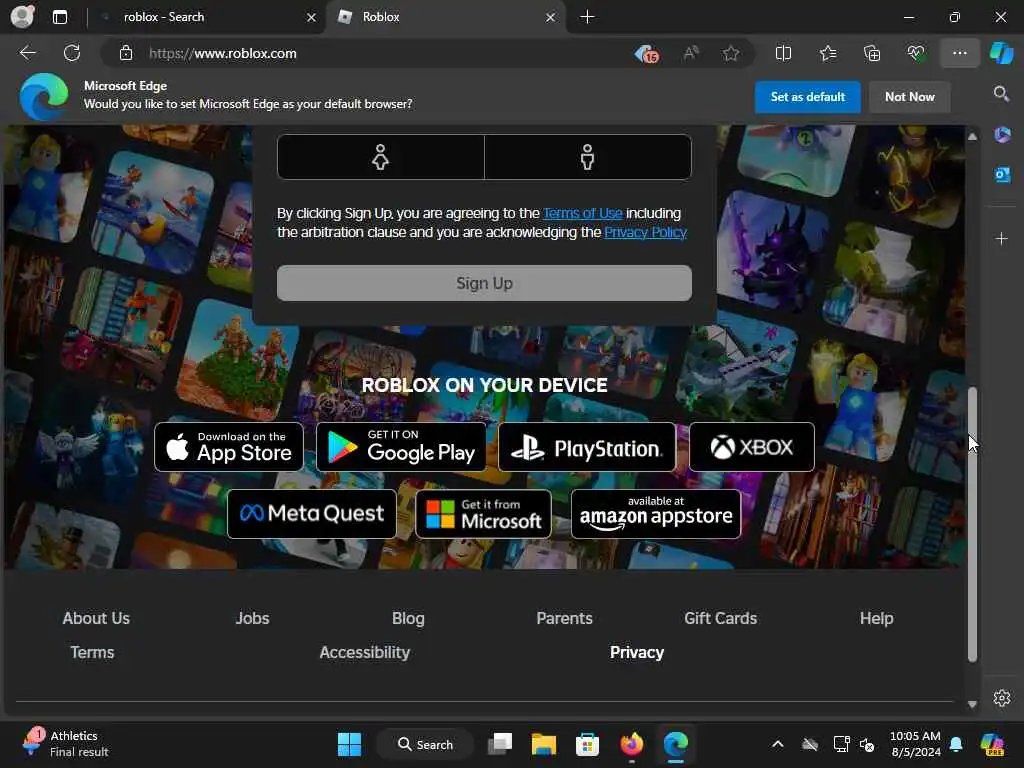
Task: Add this page to favorites star
Action: click(731, 53)
